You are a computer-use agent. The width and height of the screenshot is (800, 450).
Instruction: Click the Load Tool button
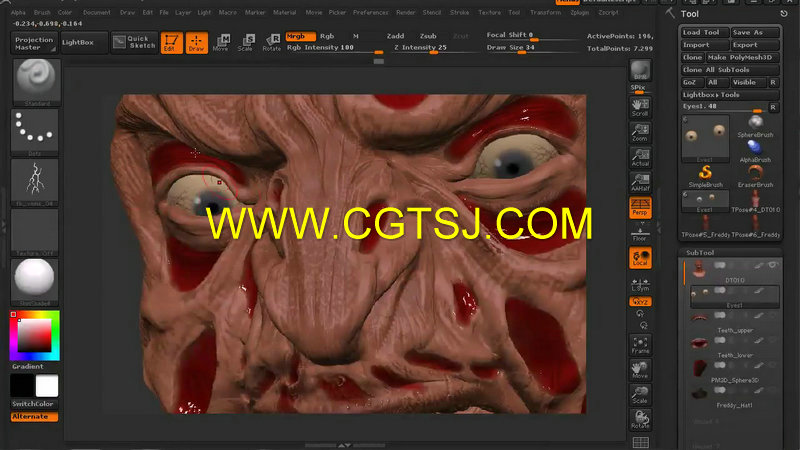[705, 32]
